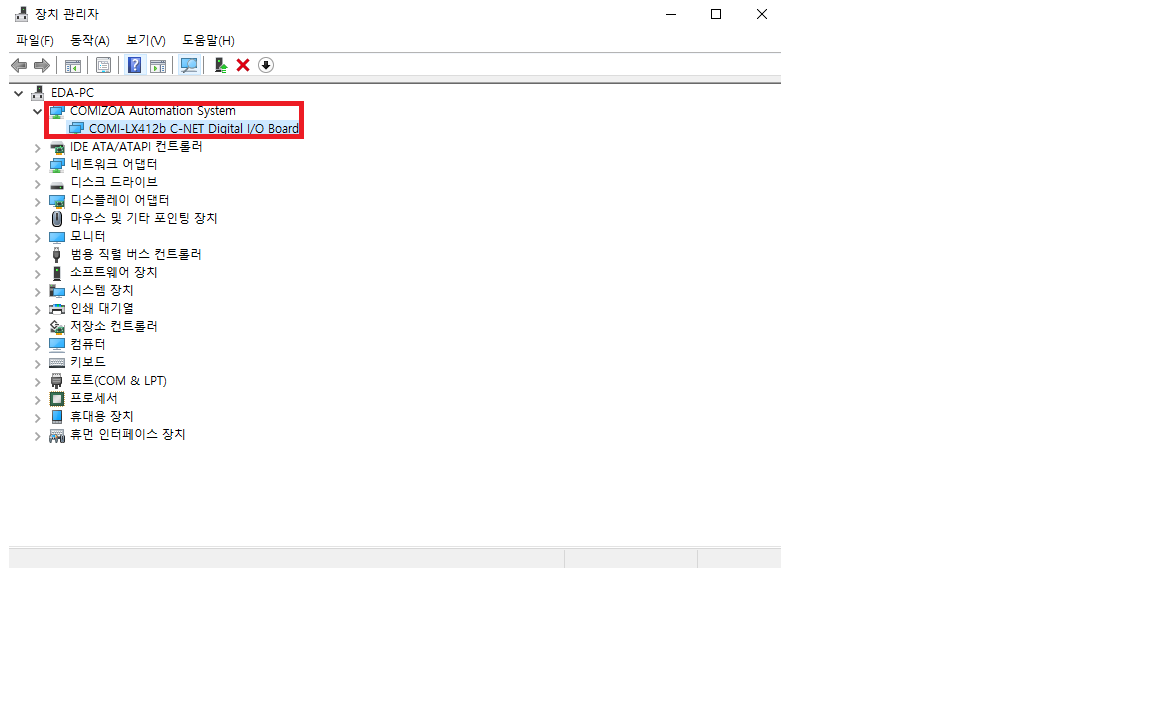Click Scan for hardware changes icon
This screenshot has width=1152, height=720.
(188, 65)
